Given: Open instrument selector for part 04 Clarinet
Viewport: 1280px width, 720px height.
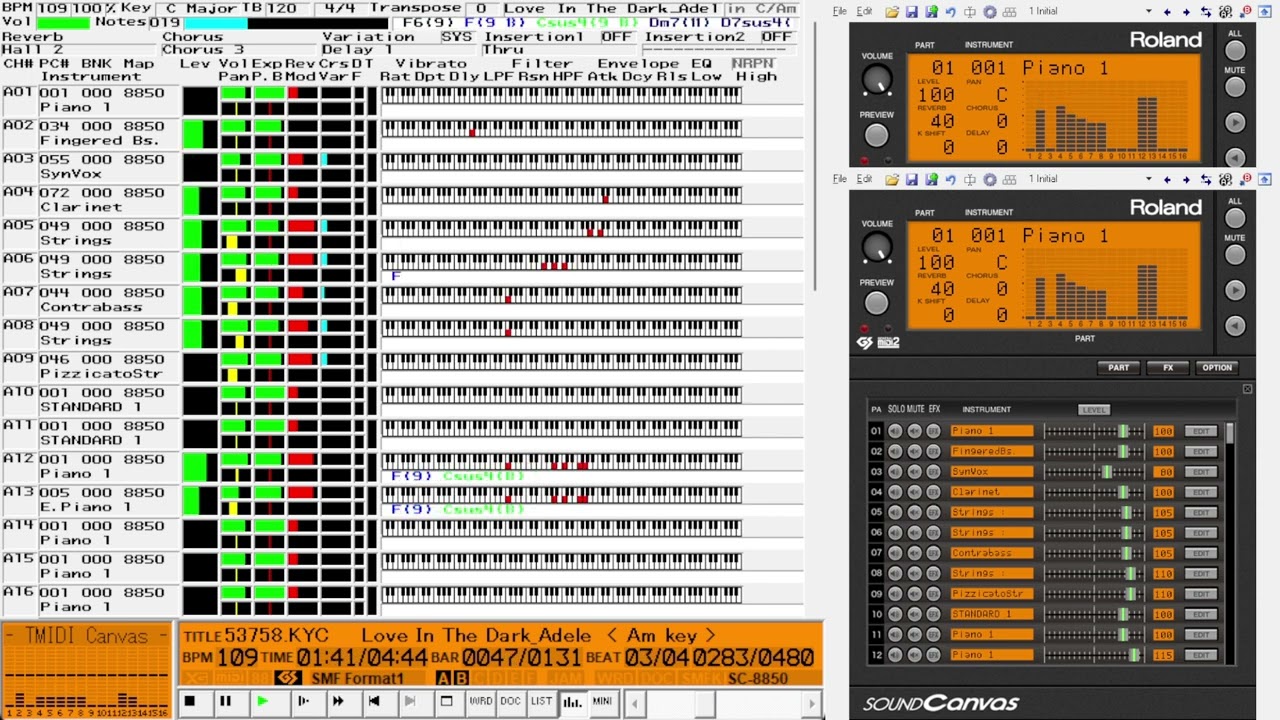Looking at the screenshot, I should point(991,492).
